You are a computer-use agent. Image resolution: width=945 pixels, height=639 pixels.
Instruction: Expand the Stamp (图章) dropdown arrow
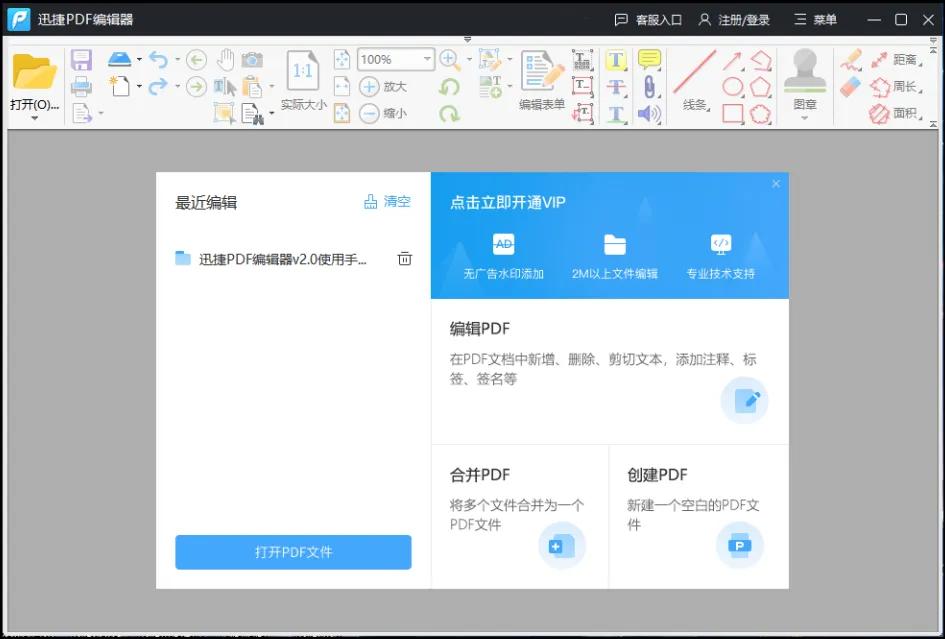click(x=804, y=119)
